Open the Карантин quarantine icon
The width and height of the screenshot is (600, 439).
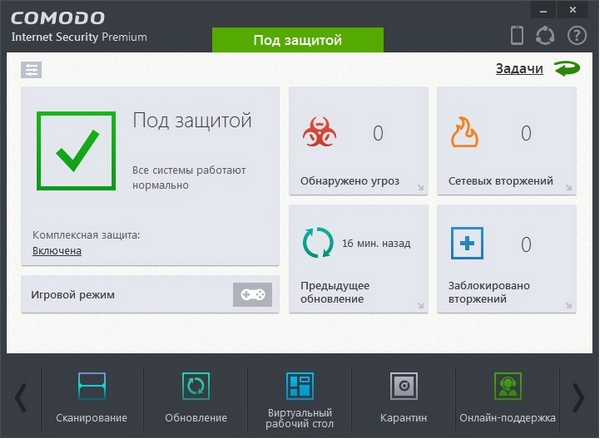pos(404,386)
